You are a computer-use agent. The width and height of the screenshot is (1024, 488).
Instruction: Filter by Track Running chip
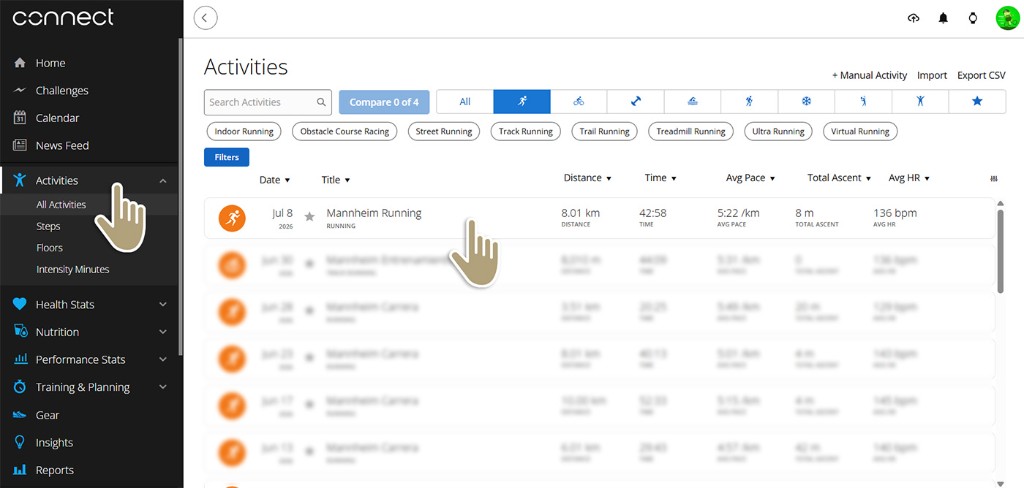[x=526, y=131]
